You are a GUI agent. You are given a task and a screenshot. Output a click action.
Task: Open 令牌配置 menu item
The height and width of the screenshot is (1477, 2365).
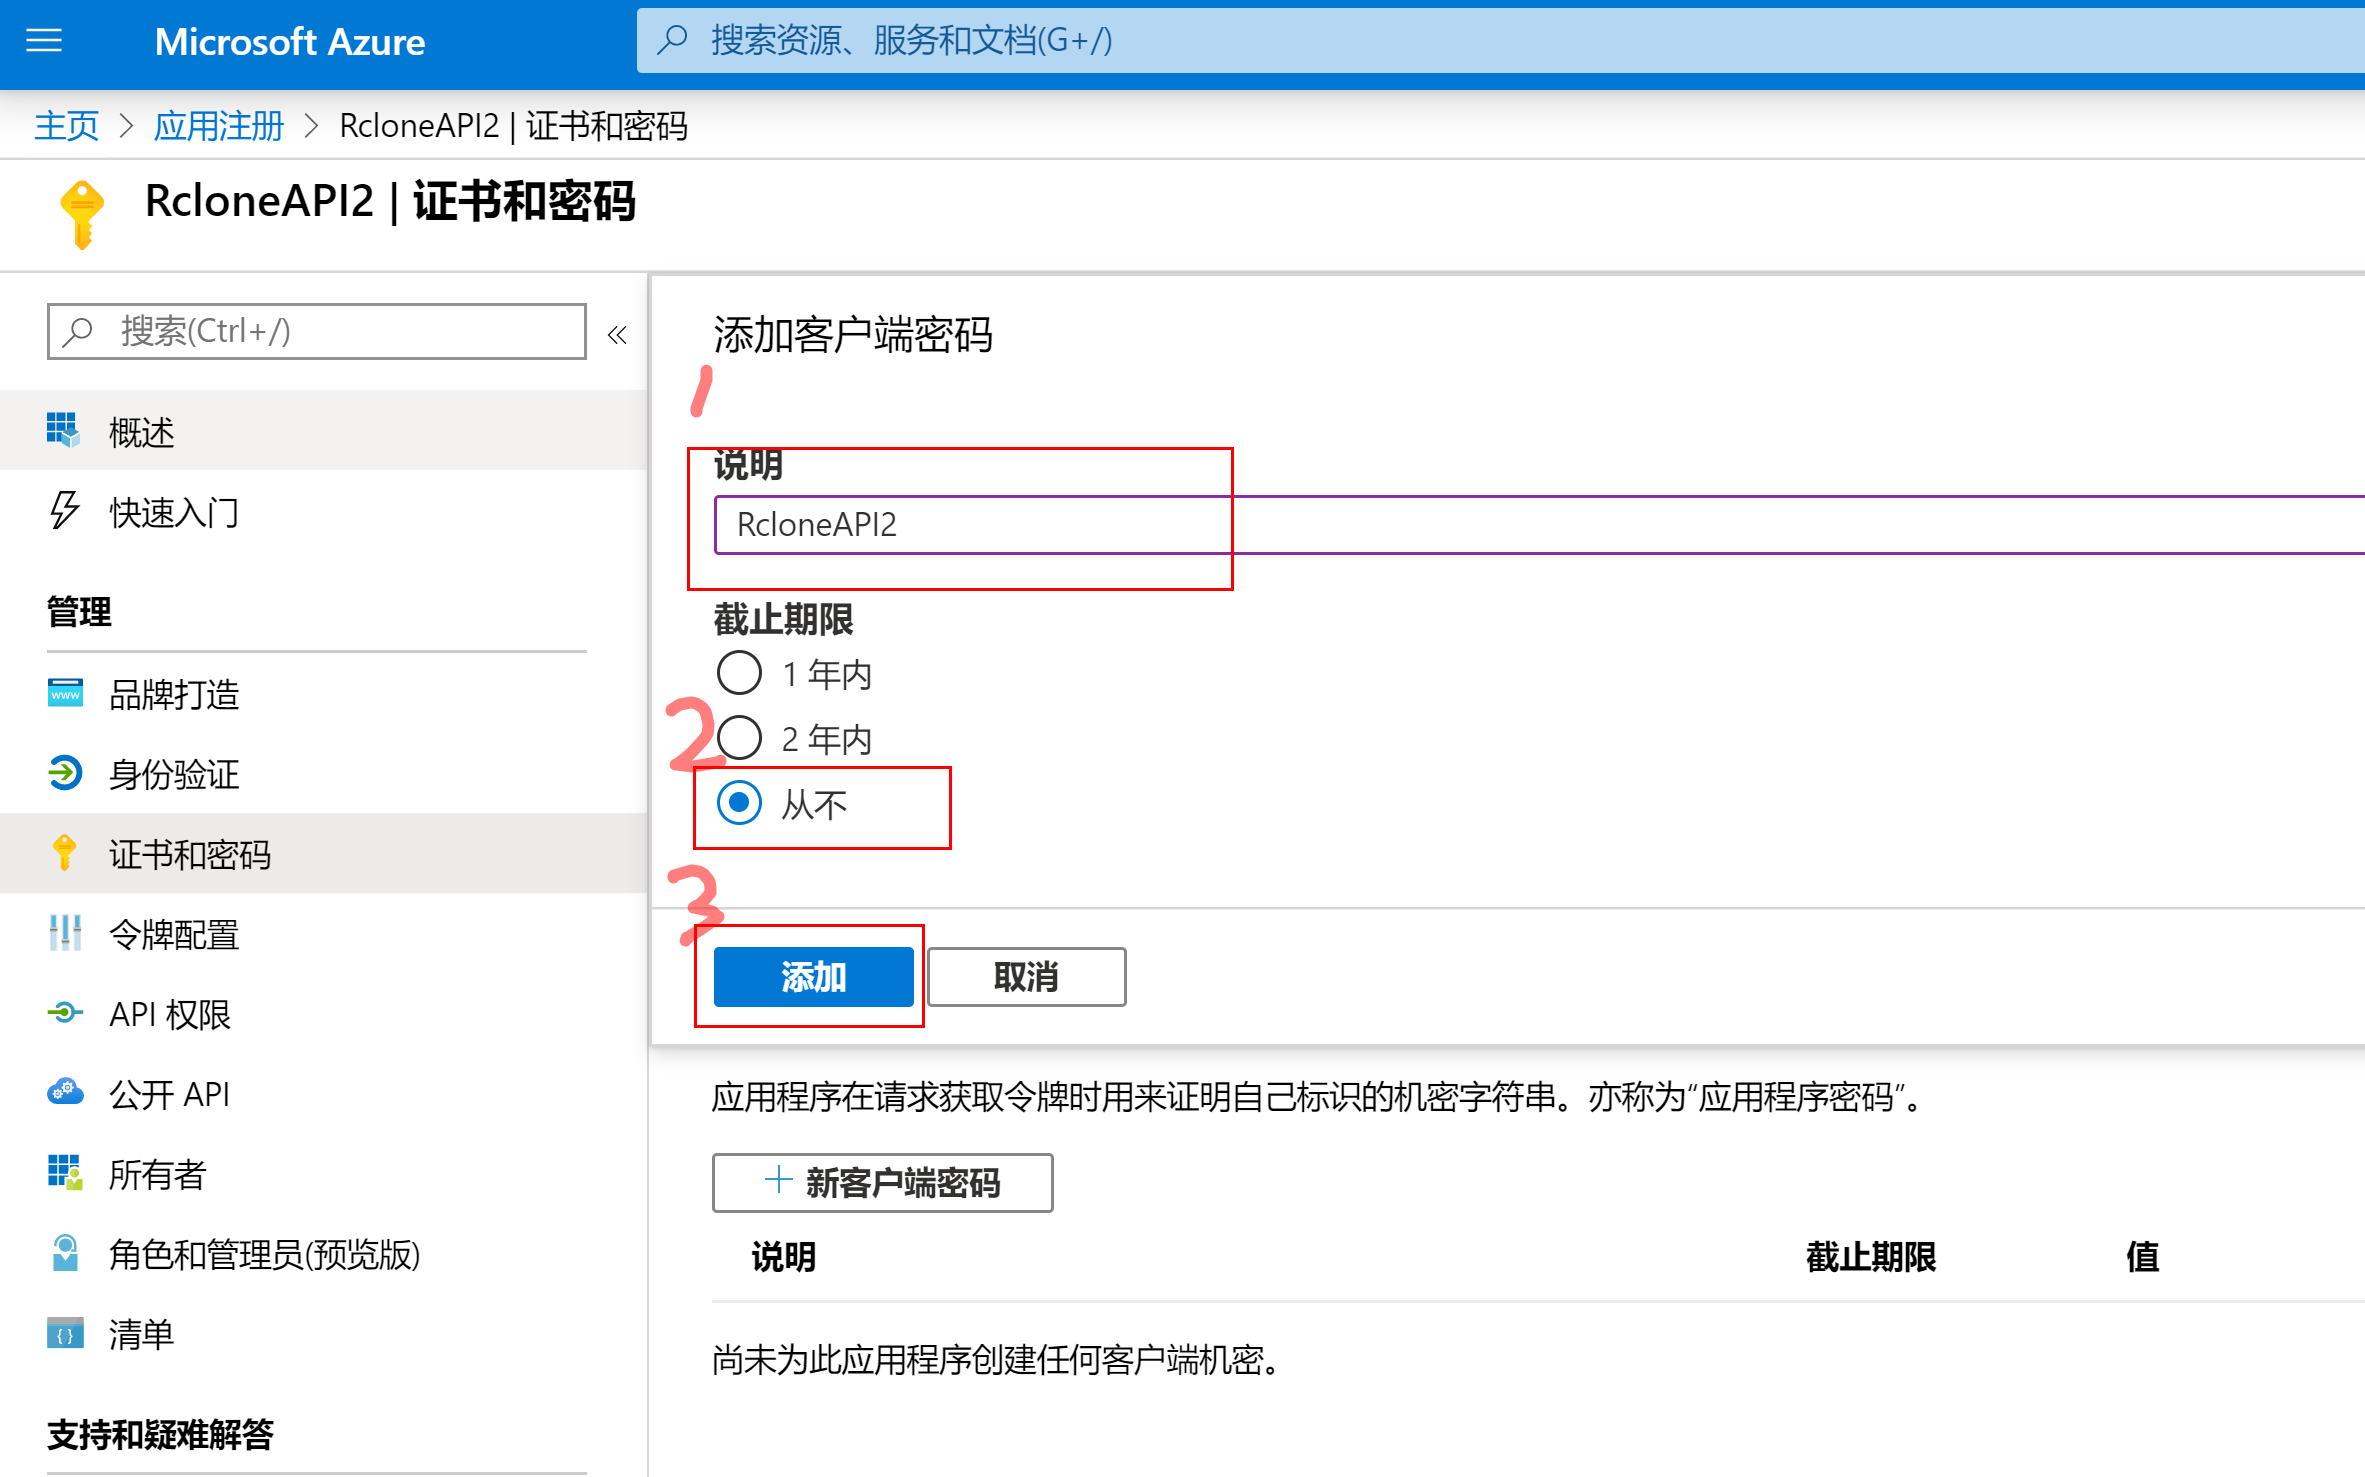(324, 932)
